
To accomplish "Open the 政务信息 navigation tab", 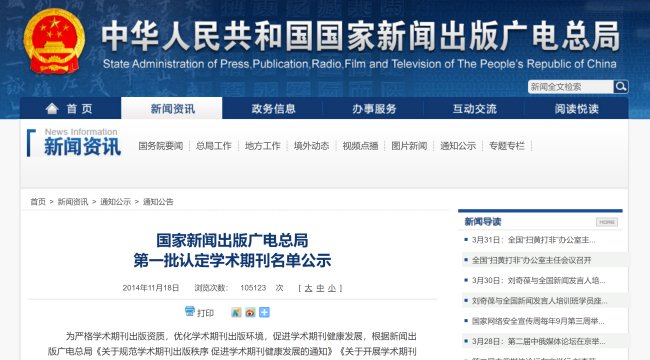I will 273,108.
